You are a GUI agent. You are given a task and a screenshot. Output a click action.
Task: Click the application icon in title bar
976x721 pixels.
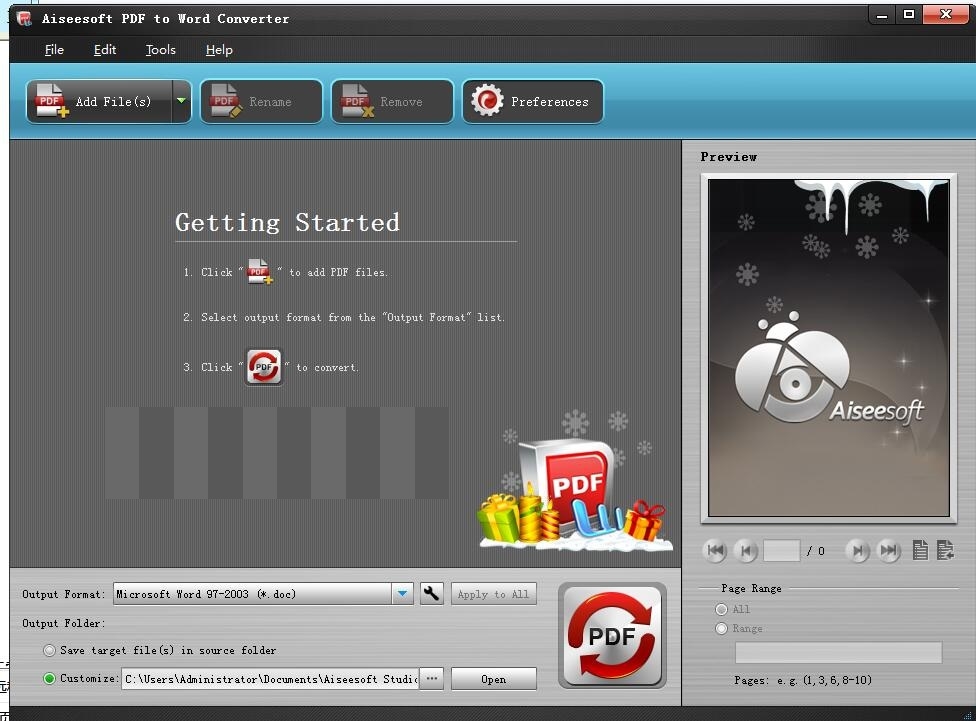(x=24, y=18)
